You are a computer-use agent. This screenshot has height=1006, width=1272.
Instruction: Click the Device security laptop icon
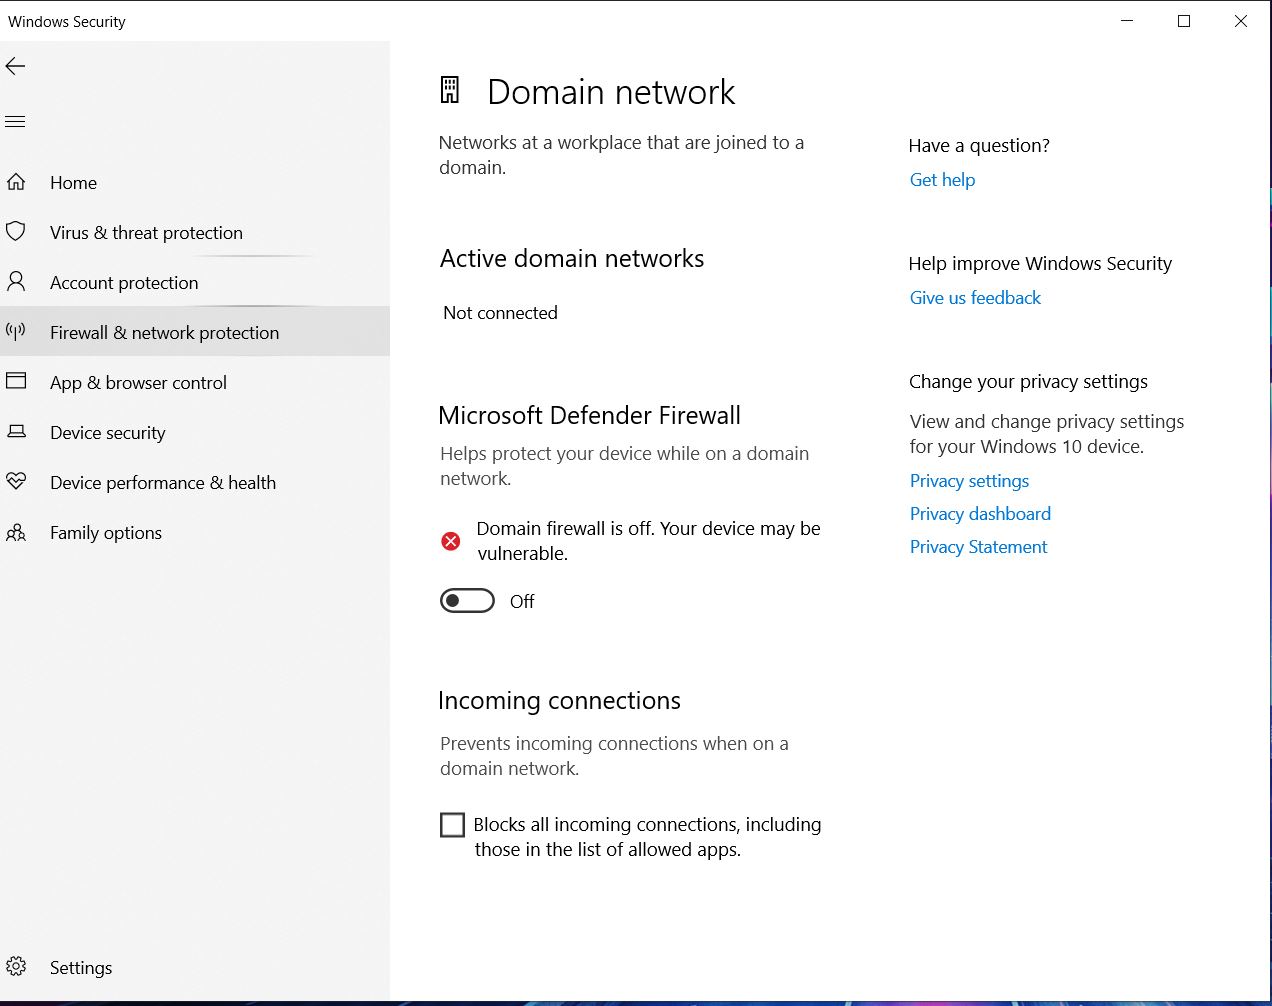point(16,432)
